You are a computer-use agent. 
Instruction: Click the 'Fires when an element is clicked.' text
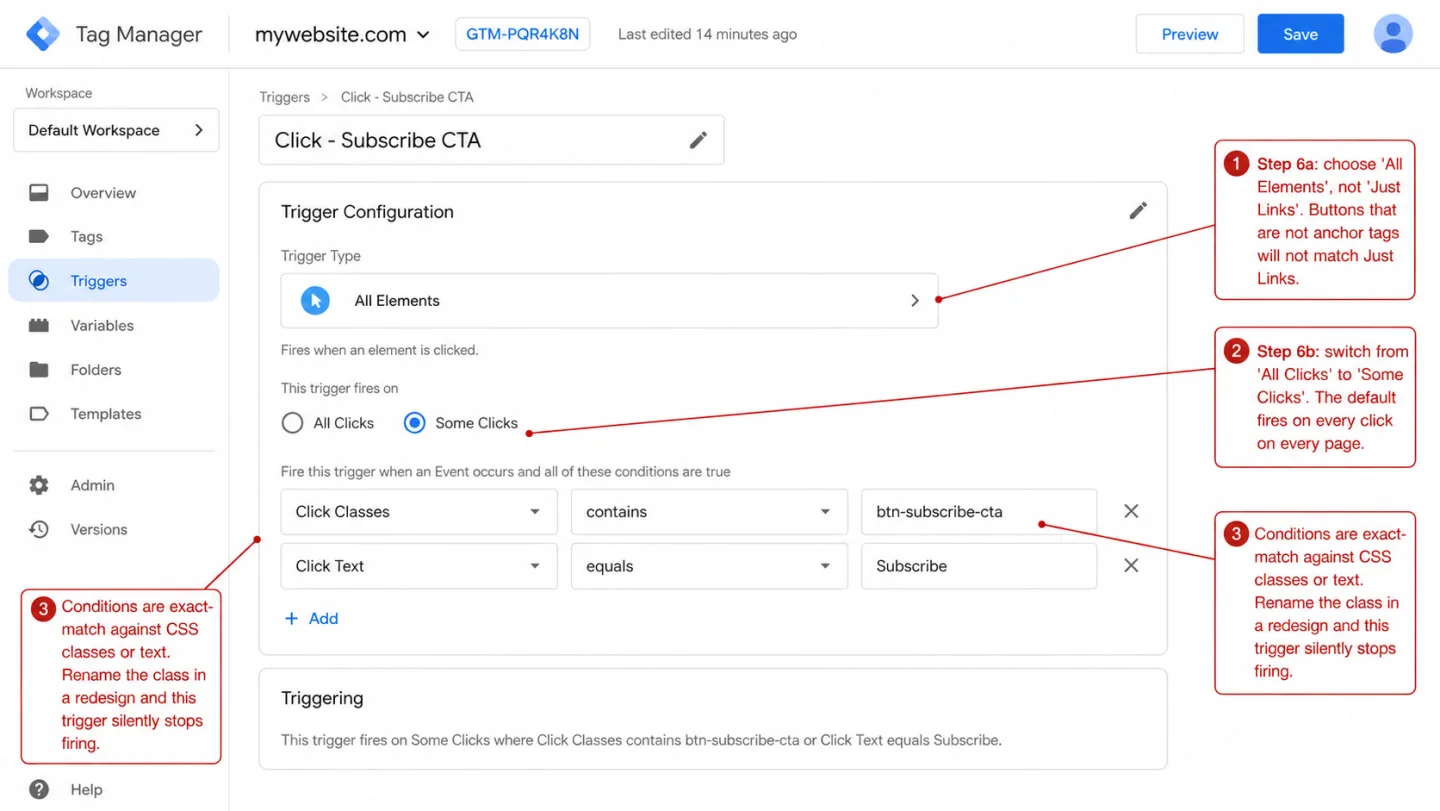[380, 350]
